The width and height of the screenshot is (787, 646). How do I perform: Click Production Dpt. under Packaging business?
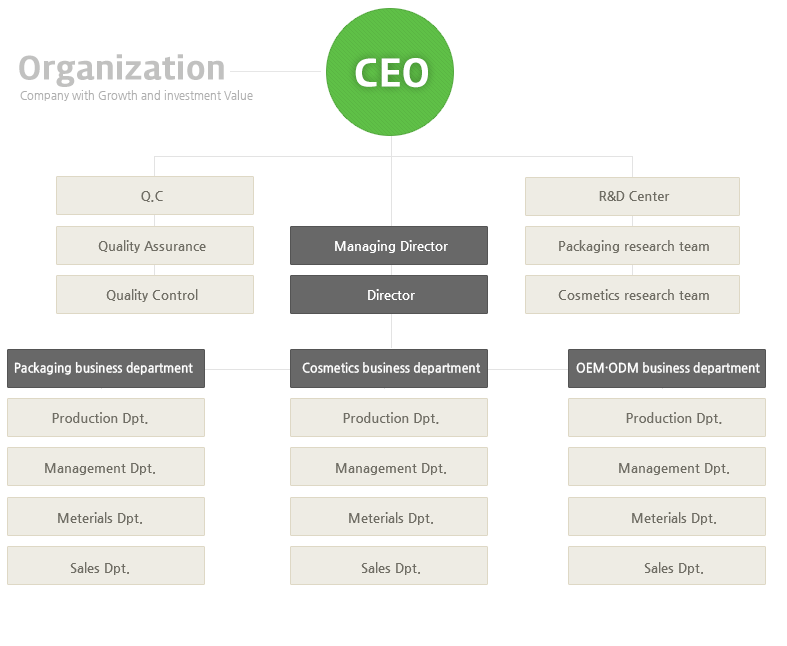(106, 418)
